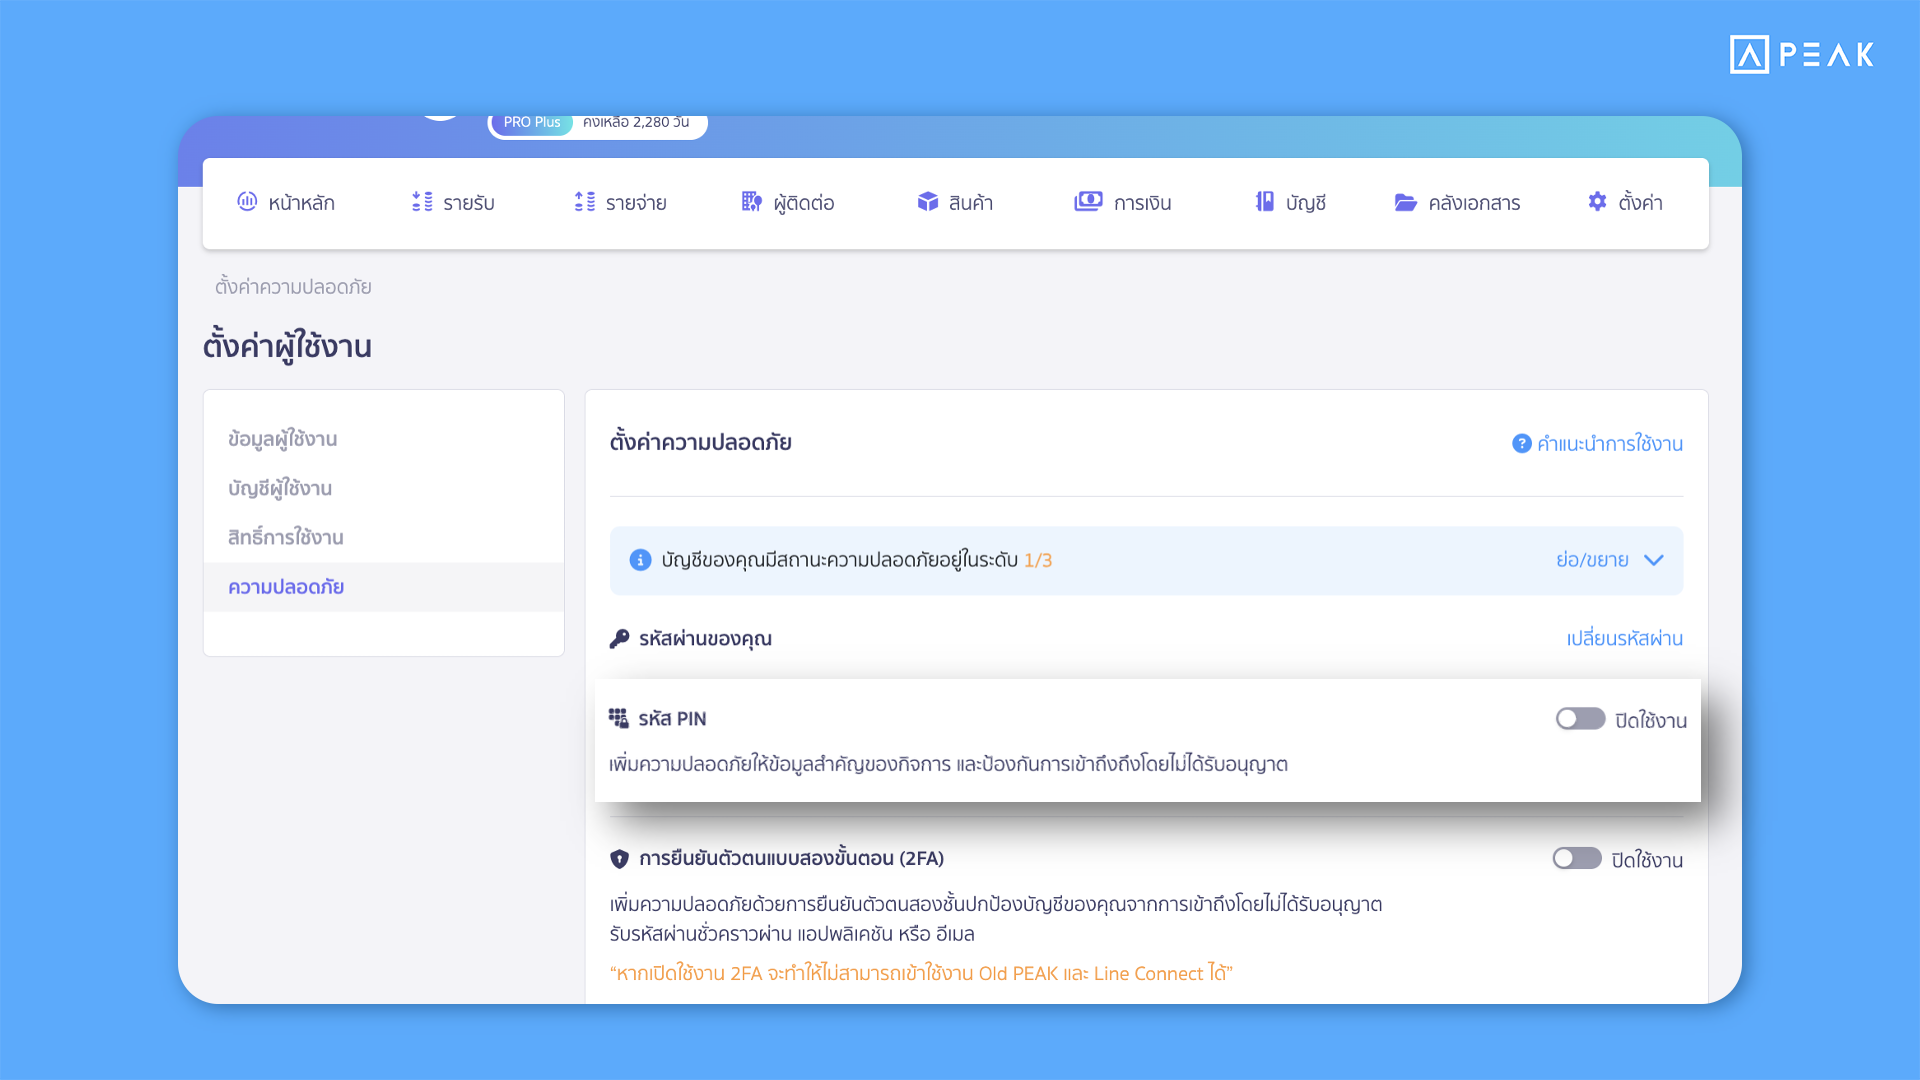This screenshot has height=1080, width=1920.
Task: Click the income icon (รายรับ)
Action: [422, 202]
